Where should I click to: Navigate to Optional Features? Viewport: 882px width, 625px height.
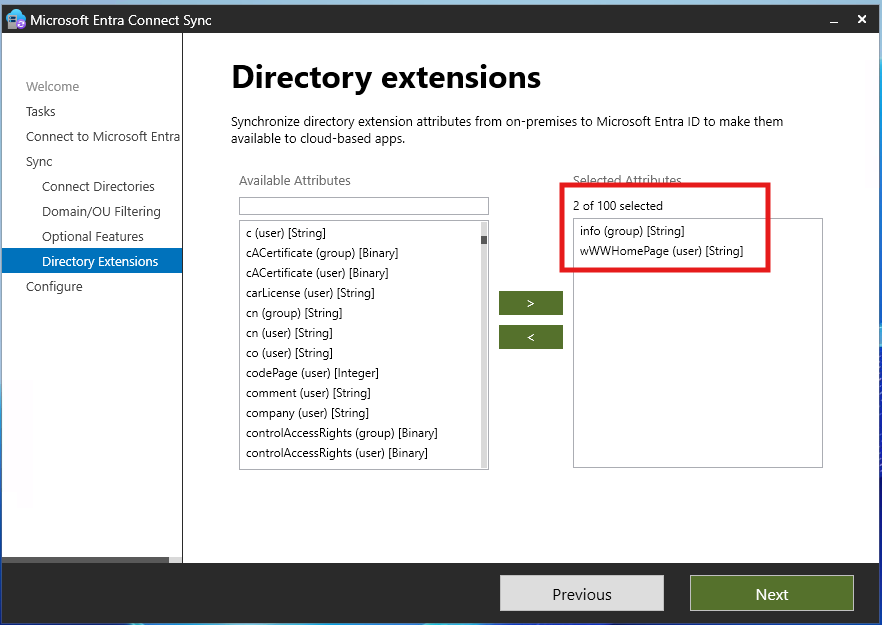94,236
